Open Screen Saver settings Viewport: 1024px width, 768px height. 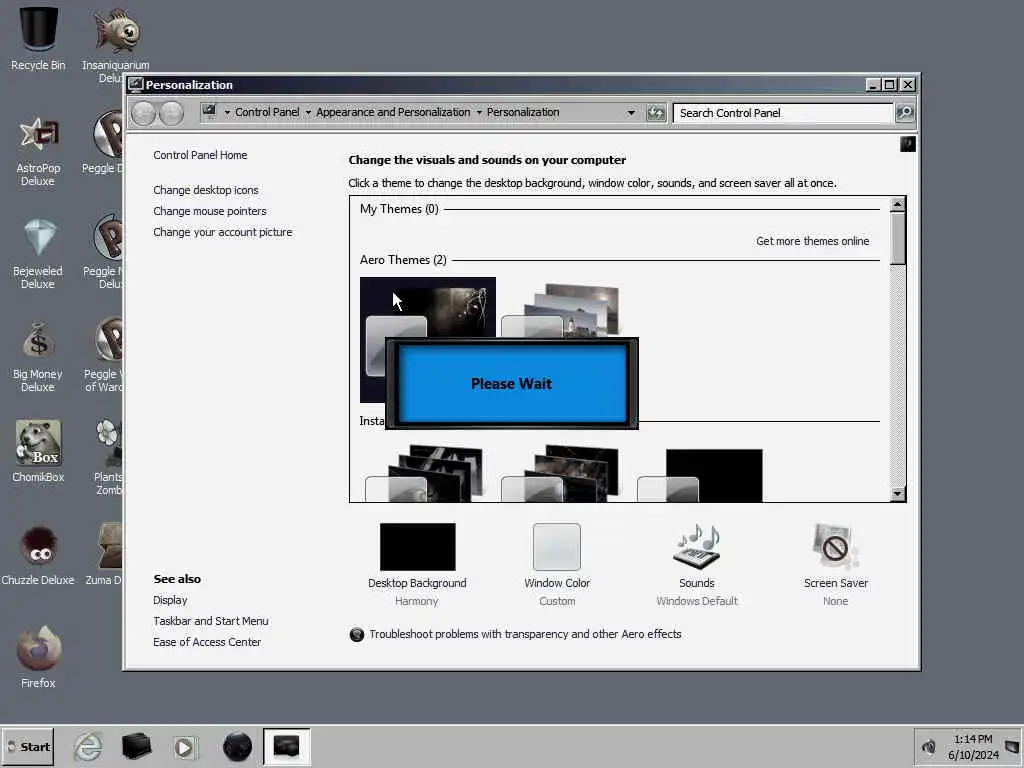pyautogui.click(x=836, y=565)
